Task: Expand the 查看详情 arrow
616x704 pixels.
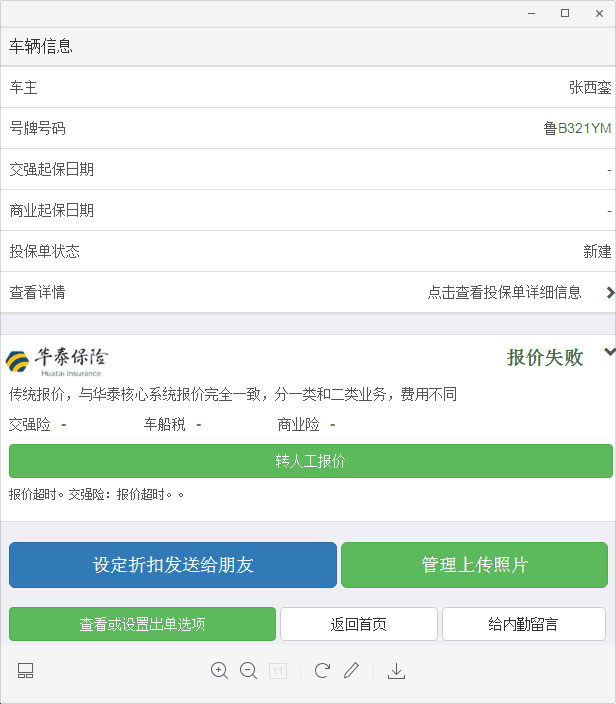Action: pos(609,292)
